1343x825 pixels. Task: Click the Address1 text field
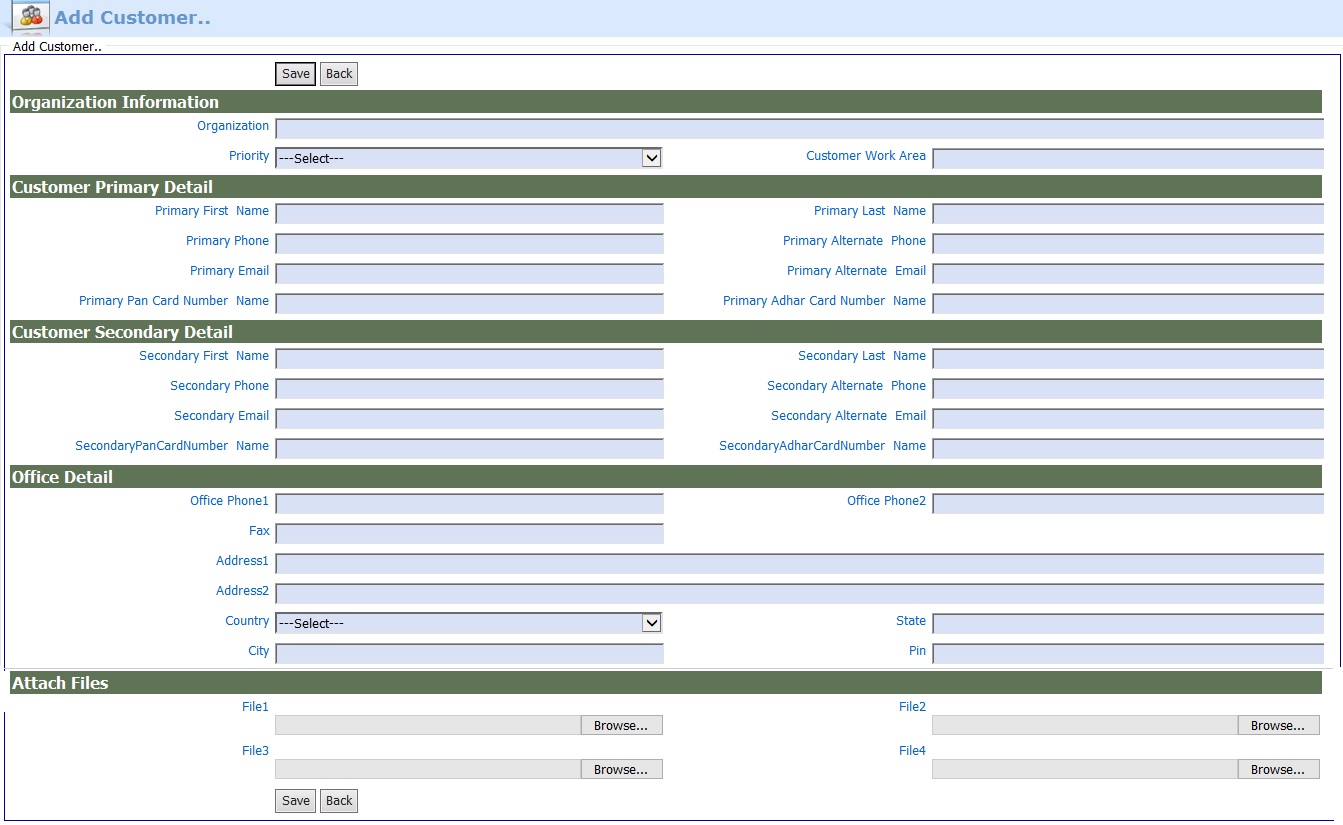click(799, 563)
